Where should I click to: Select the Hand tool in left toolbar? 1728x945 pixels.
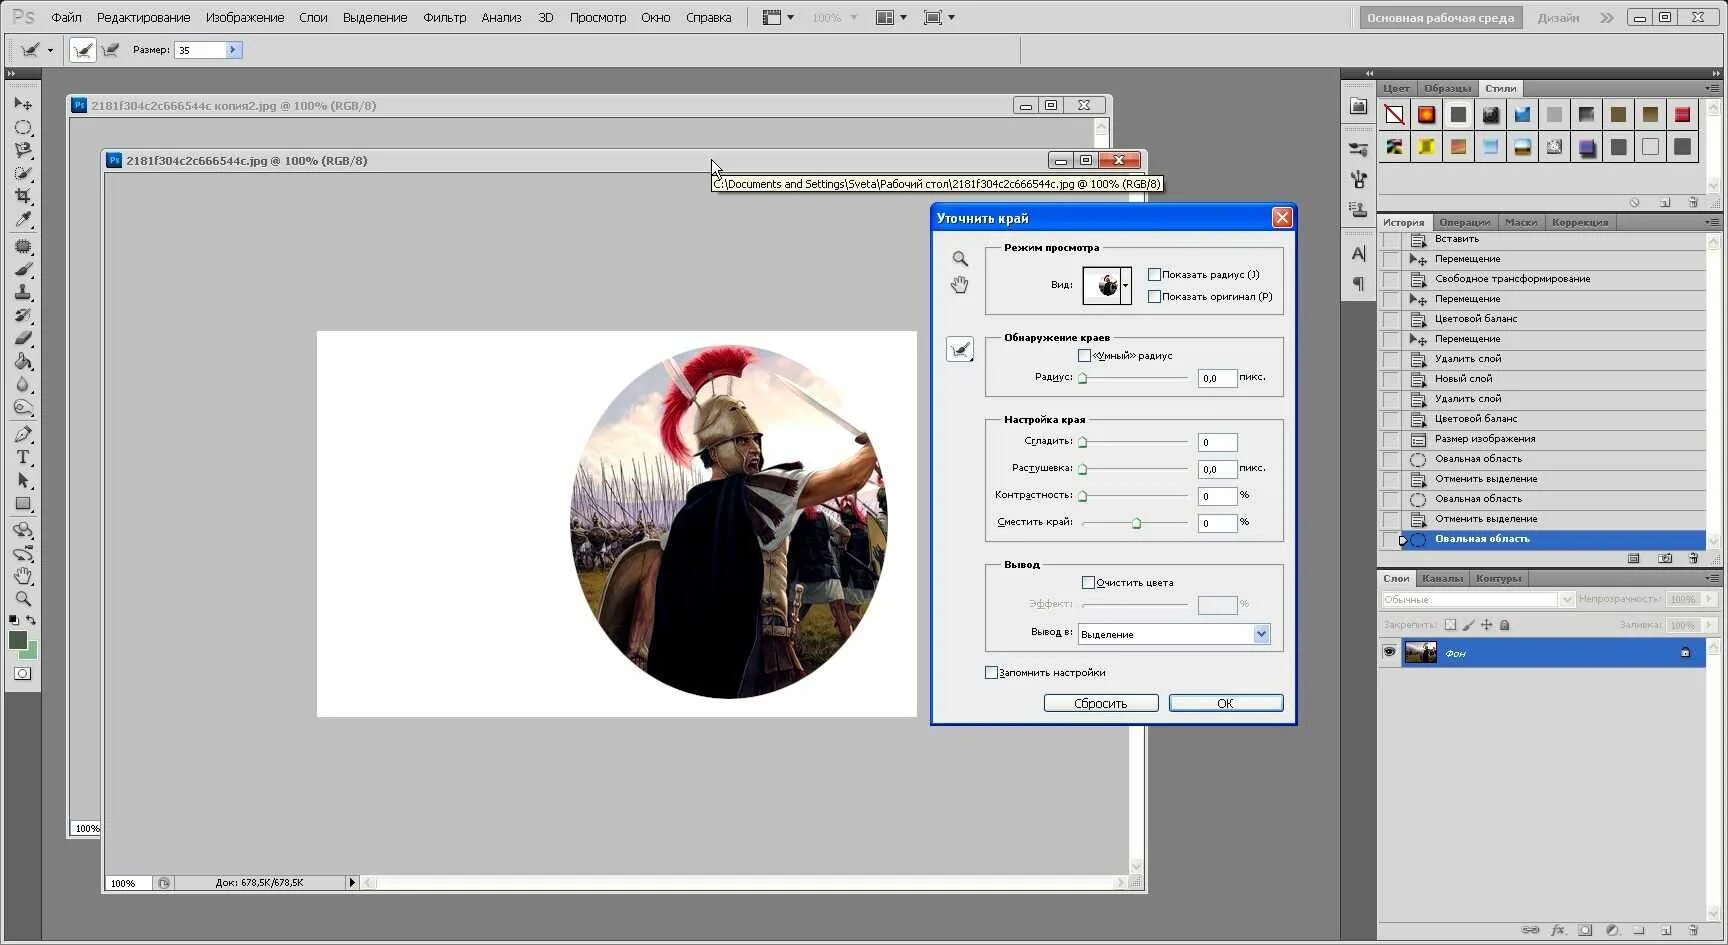(x=23, y=576)
